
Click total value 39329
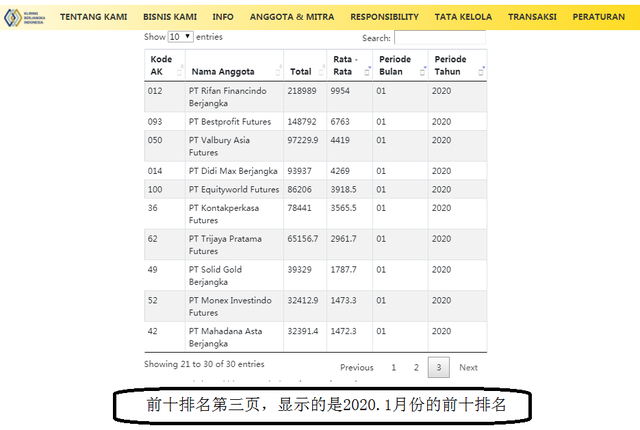coord(299,269)
